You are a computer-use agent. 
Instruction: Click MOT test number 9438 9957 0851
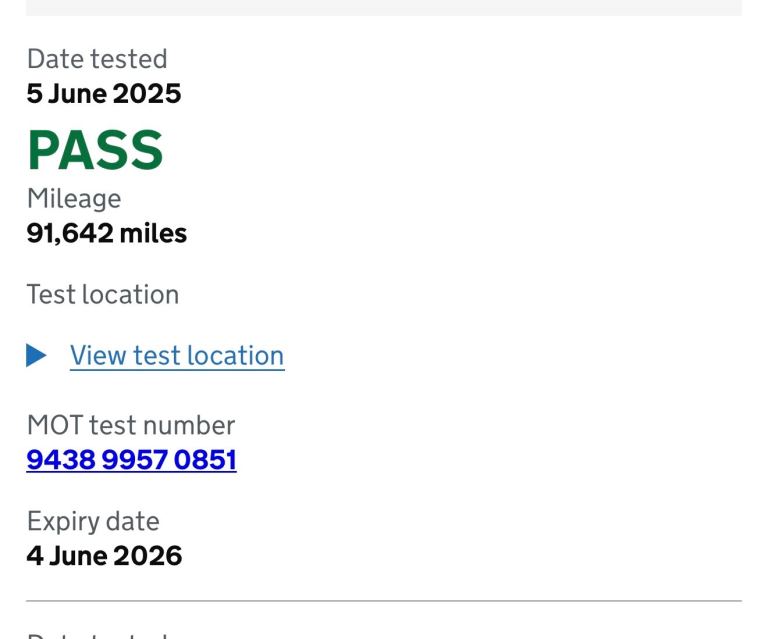click(x=131, y=460)
